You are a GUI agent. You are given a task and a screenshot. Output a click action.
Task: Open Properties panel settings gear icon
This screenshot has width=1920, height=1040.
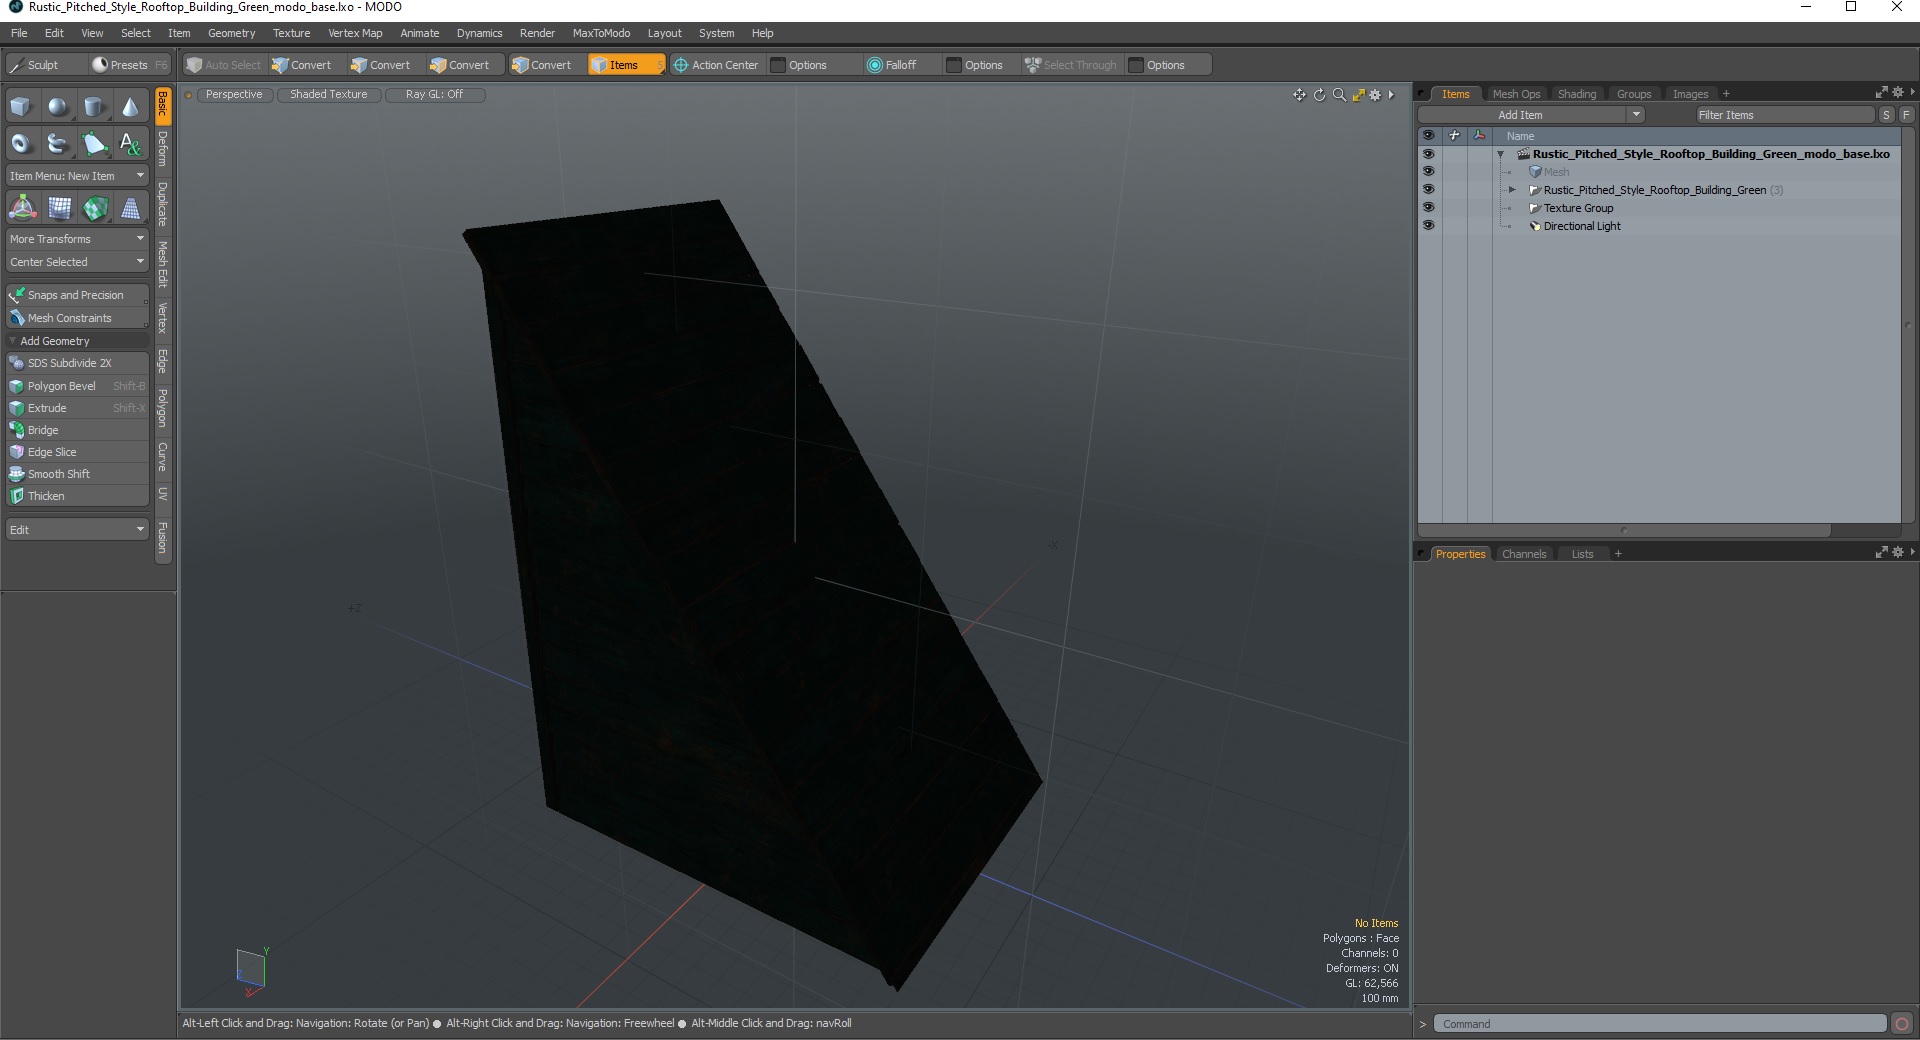1897,553
